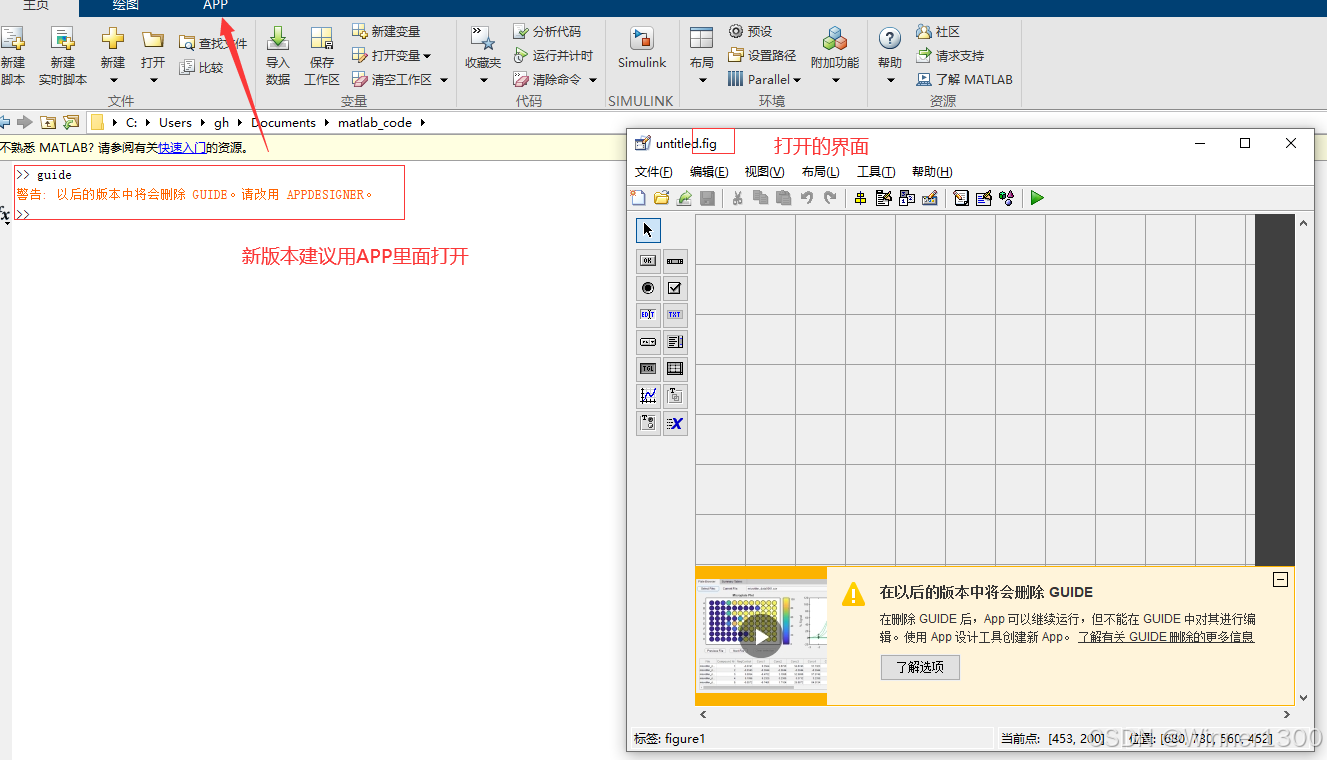Click New Script (新建脚本) button
Screen dimensions: 1327x760
pos(13,56)
